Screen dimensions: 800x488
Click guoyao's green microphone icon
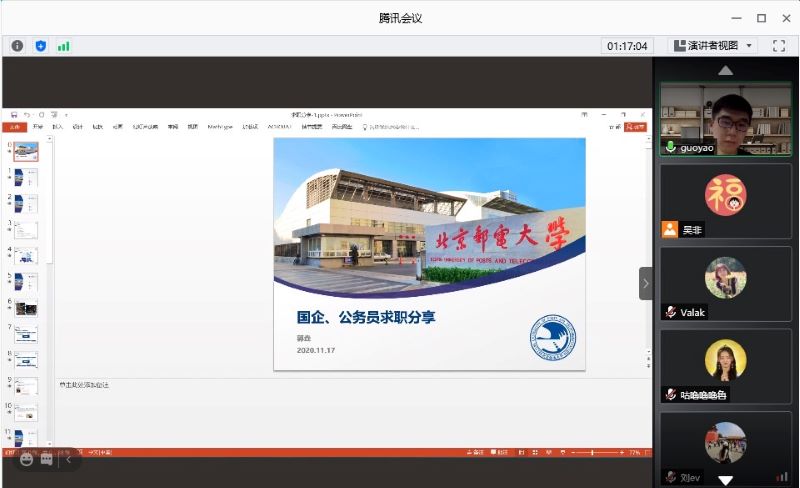671,148
